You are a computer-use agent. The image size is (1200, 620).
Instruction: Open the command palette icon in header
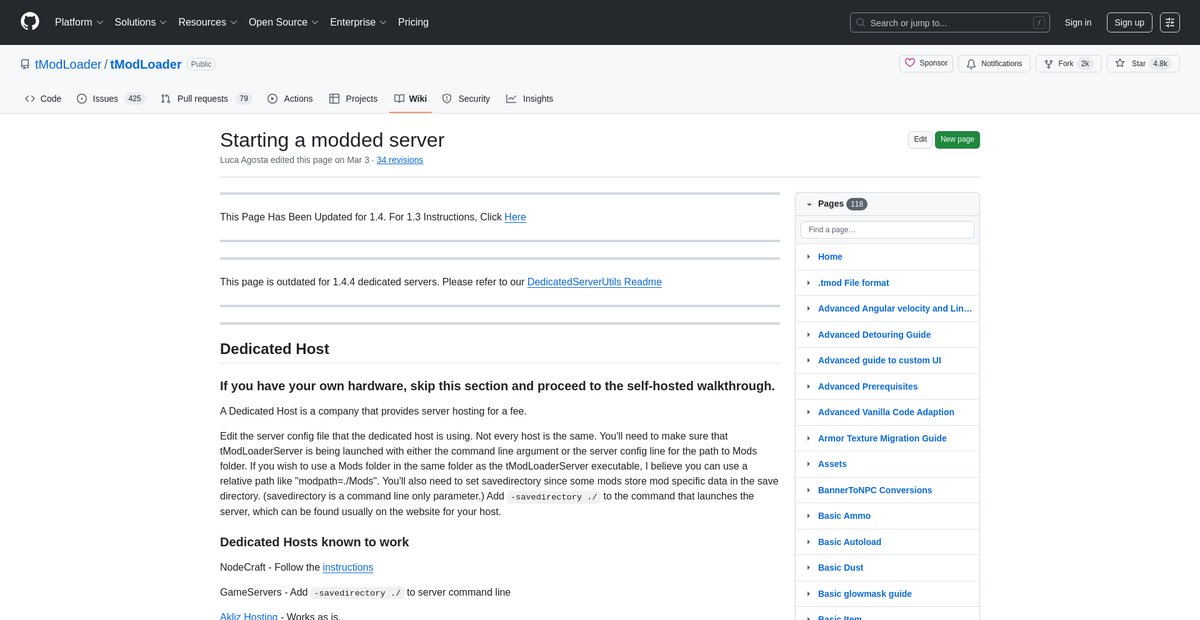1170,22
